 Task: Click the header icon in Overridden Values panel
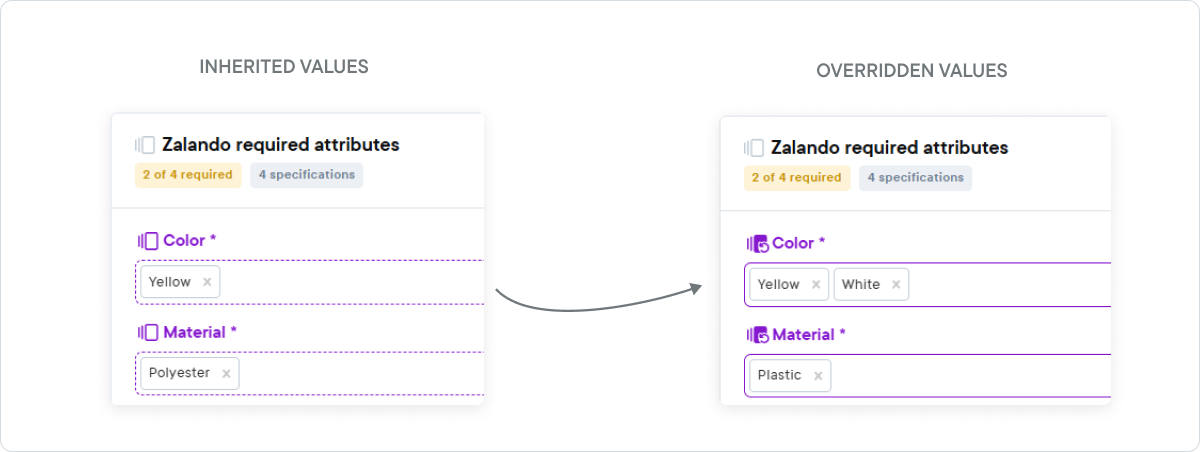[754, 148]
